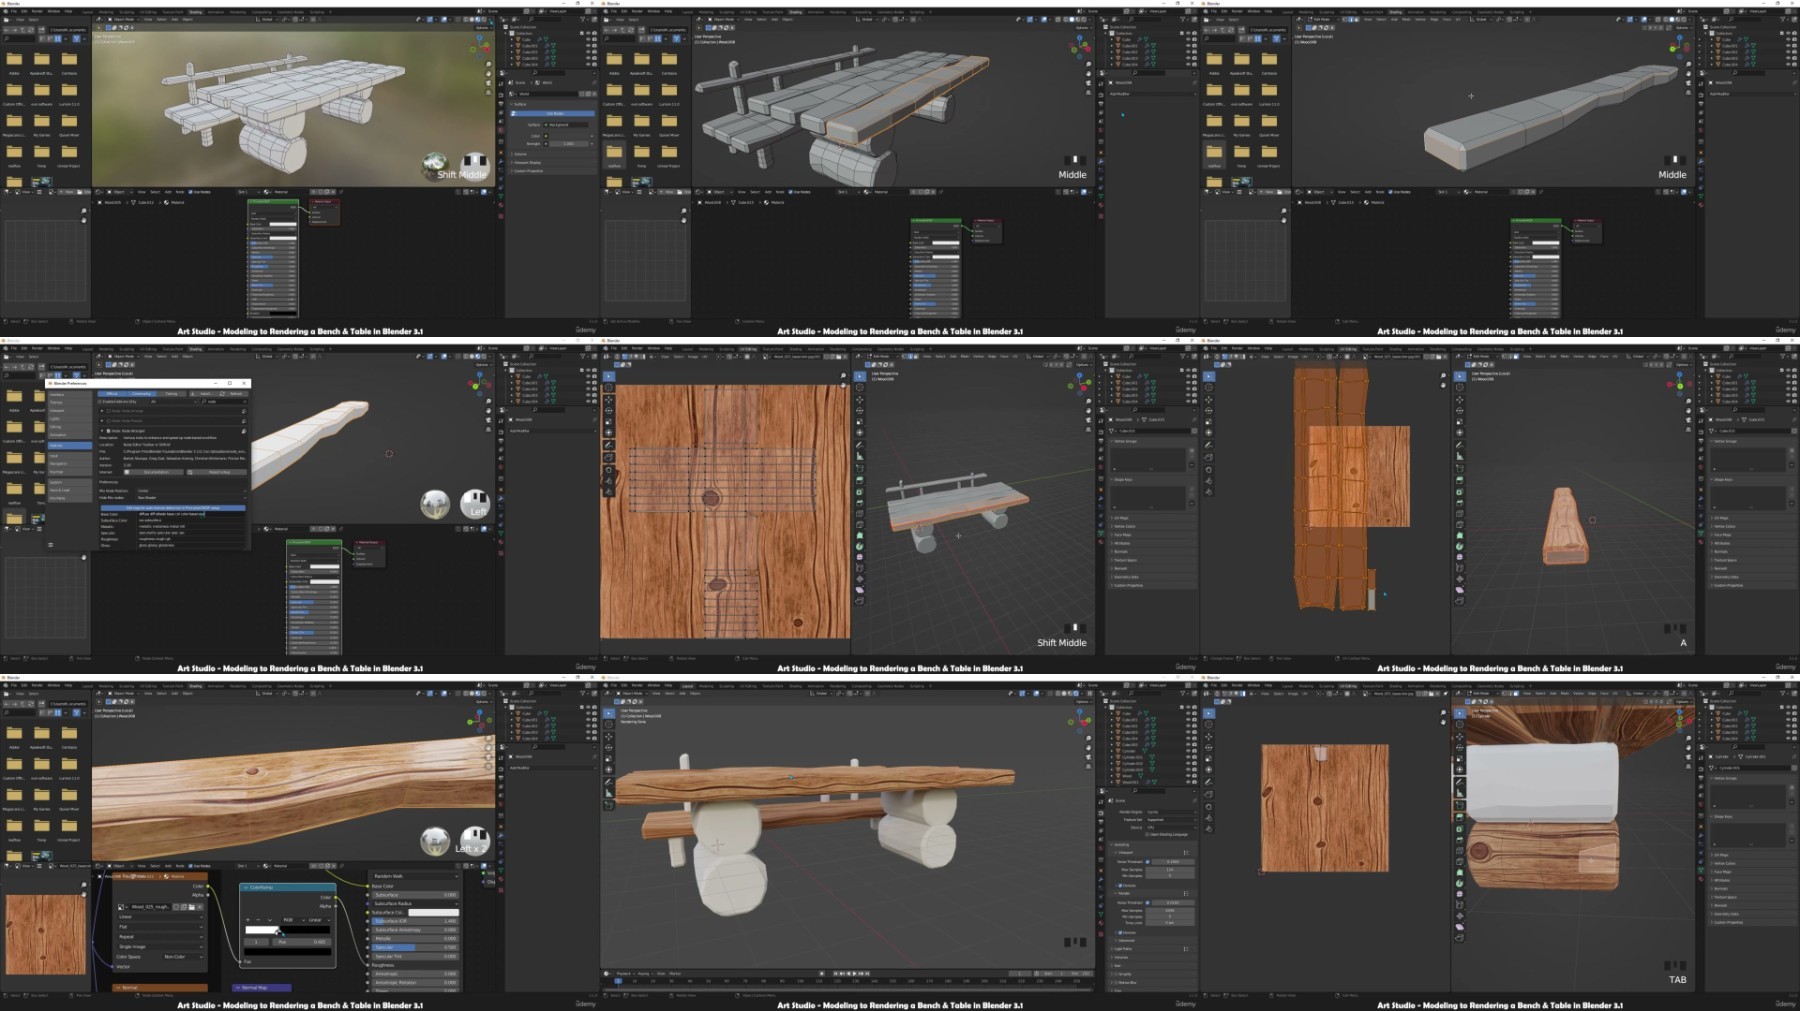Open the Material properties tab beside the Cycles settings
Image resolution: width=1800 pixels, height=1011 pixels.
pos(1101,923)
